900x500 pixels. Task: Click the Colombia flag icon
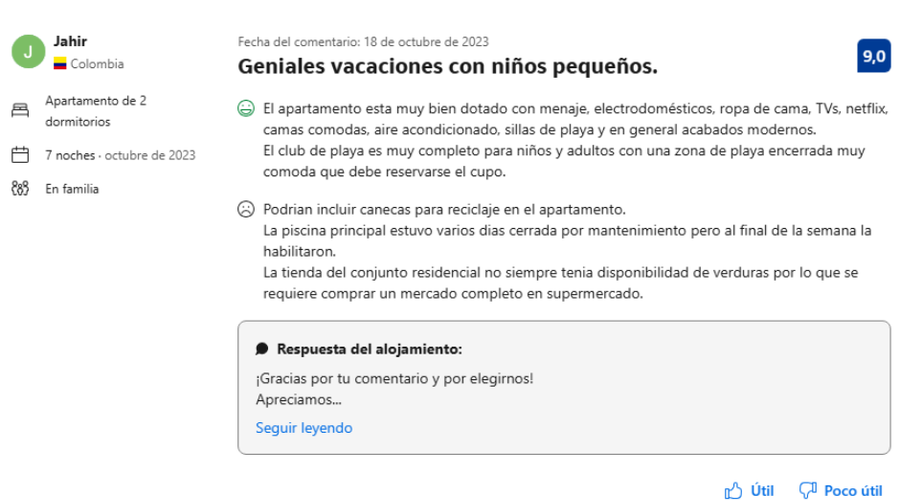click(60, 64)
